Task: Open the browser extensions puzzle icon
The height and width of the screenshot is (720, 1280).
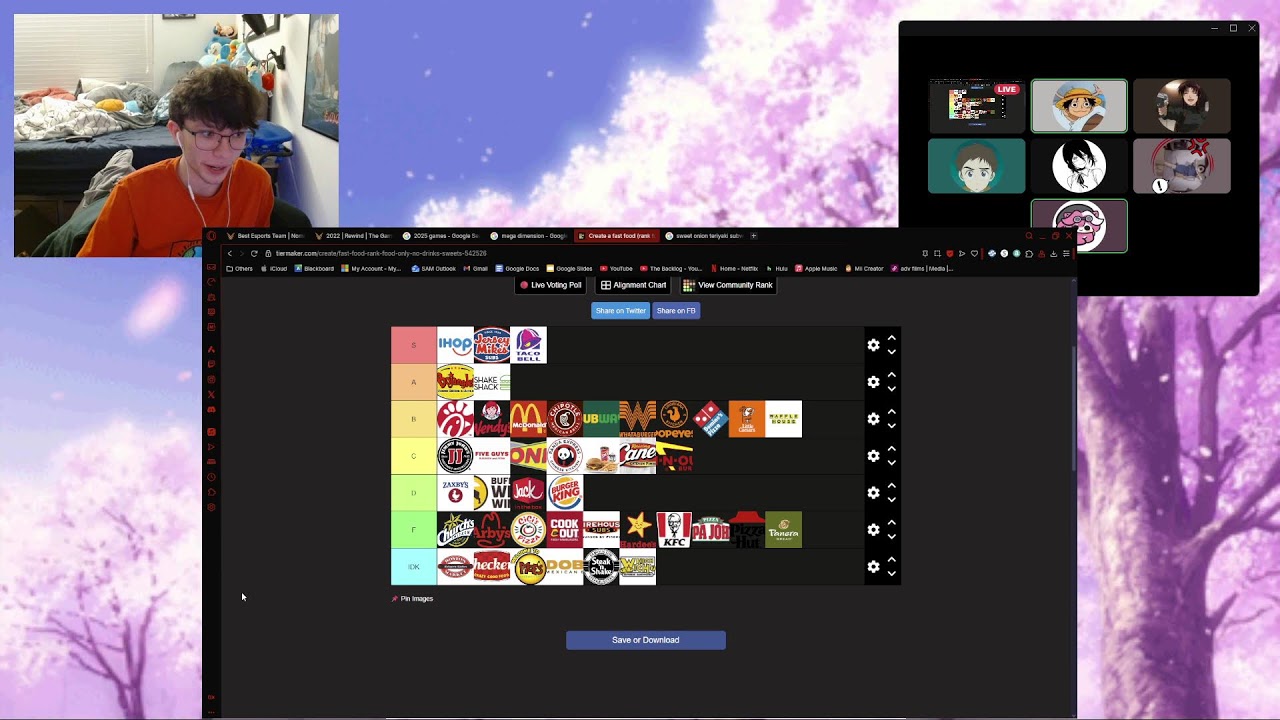Action: pyautogui.click(x=1029, y=254)
